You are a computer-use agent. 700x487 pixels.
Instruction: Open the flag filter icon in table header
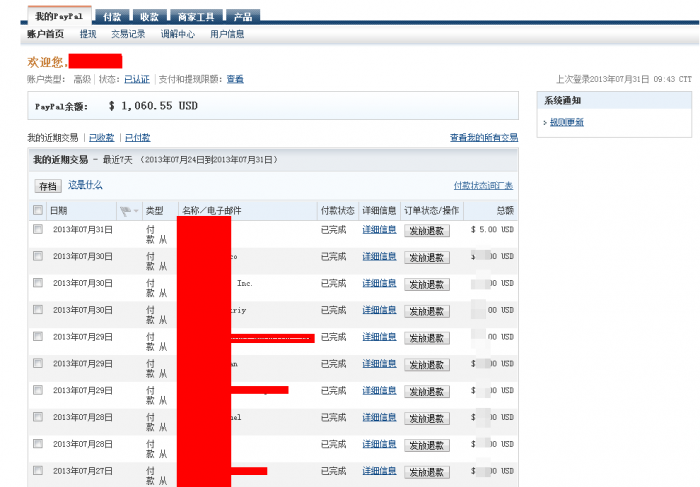click(125, 211)
